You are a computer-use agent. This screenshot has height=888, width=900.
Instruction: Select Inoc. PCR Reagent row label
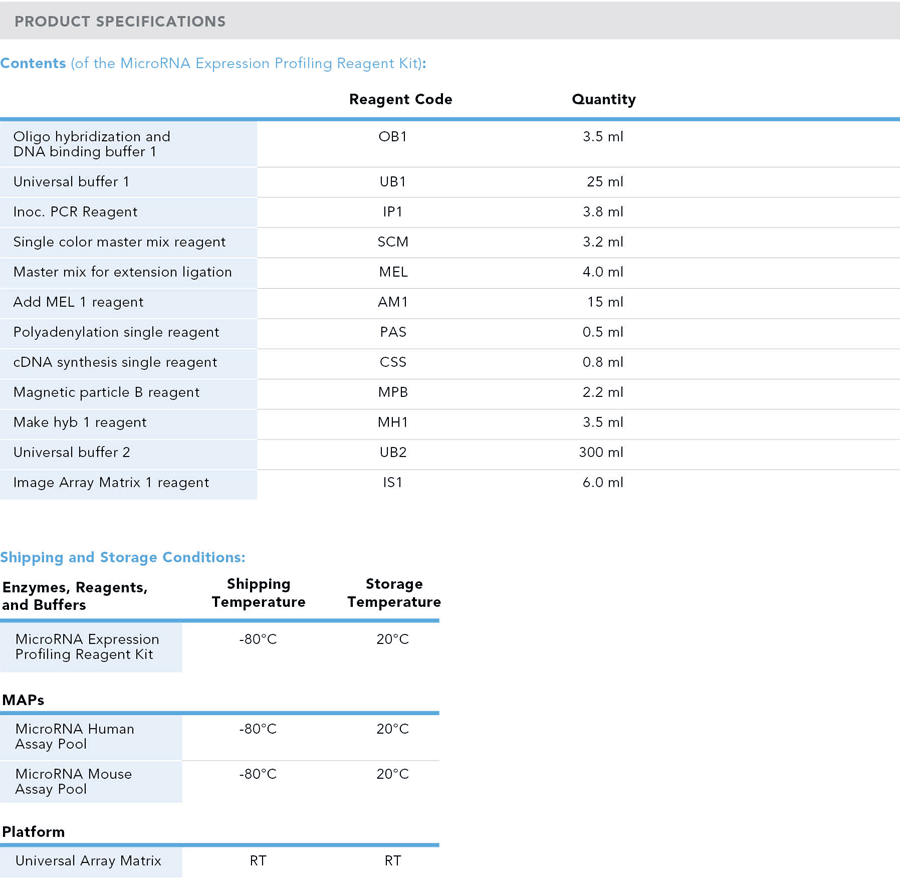(x=75, y=212)
